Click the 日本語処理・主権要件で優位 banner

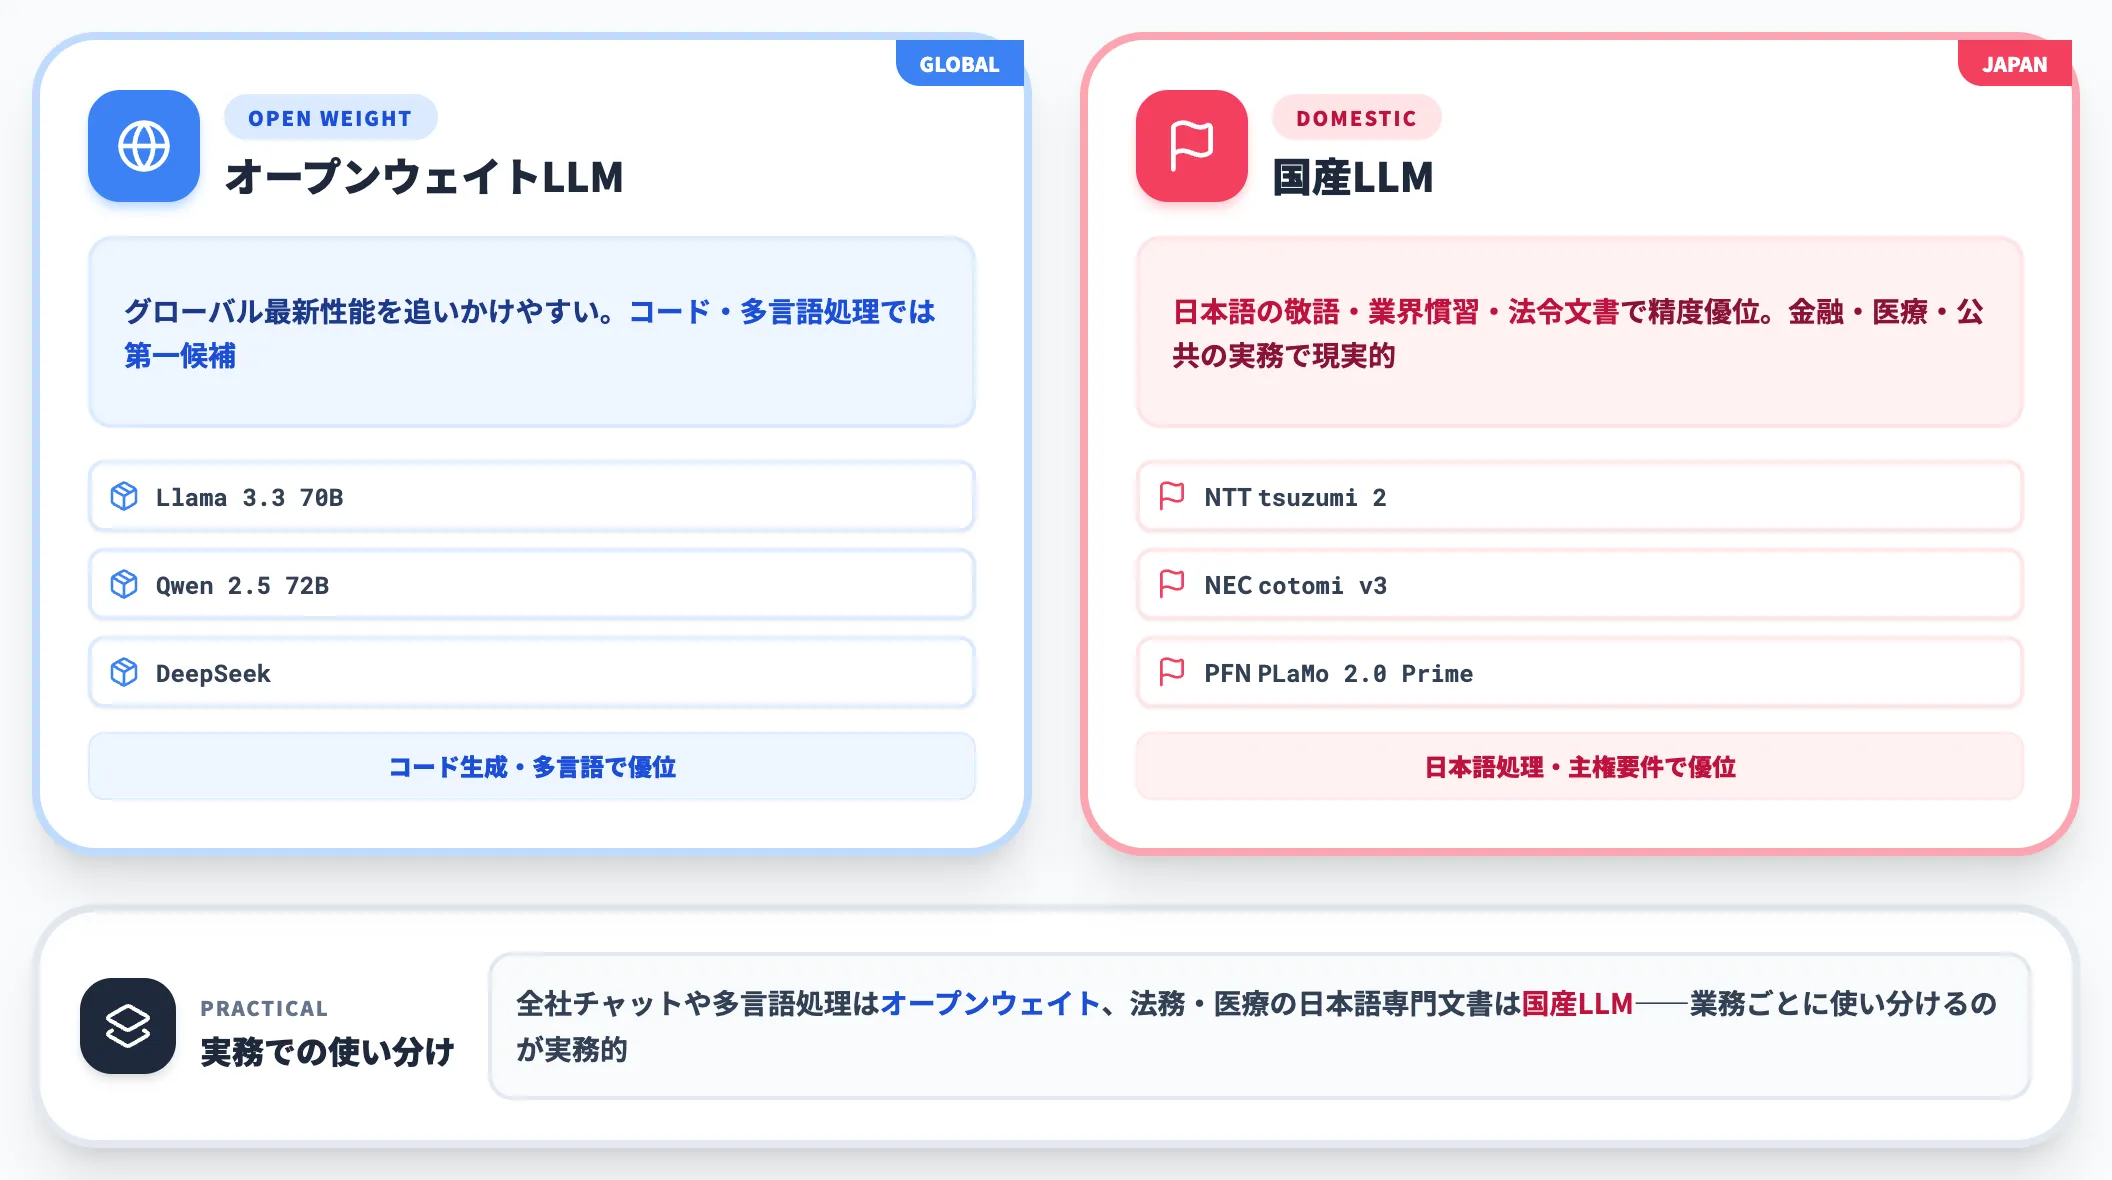1580,766
